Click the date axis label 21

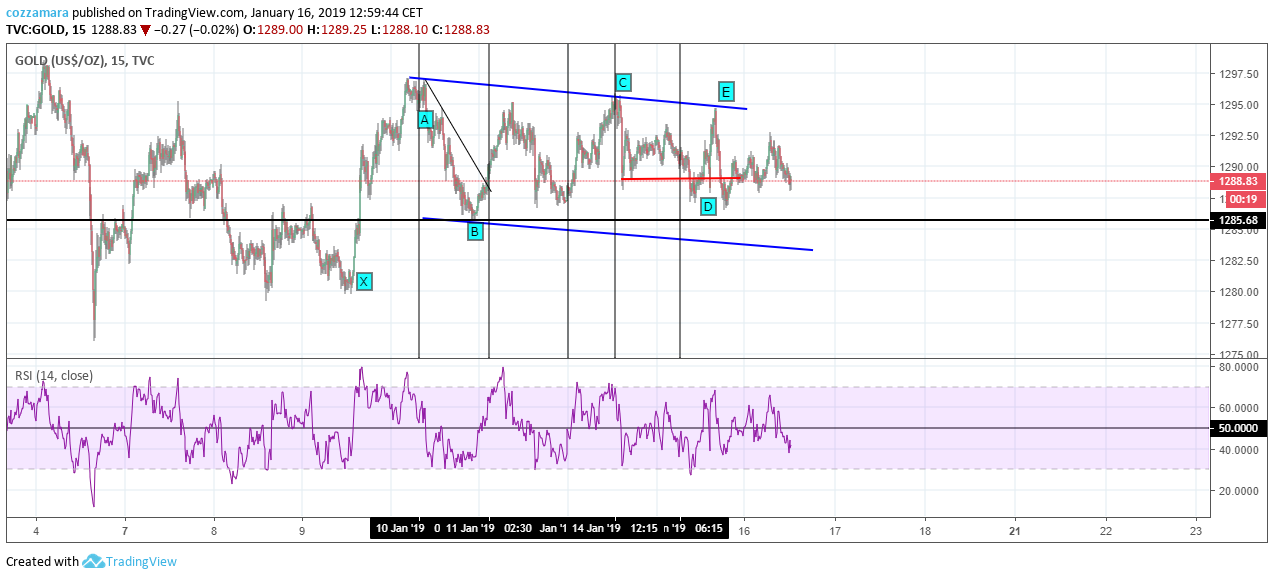click(x=1015, y=531)
